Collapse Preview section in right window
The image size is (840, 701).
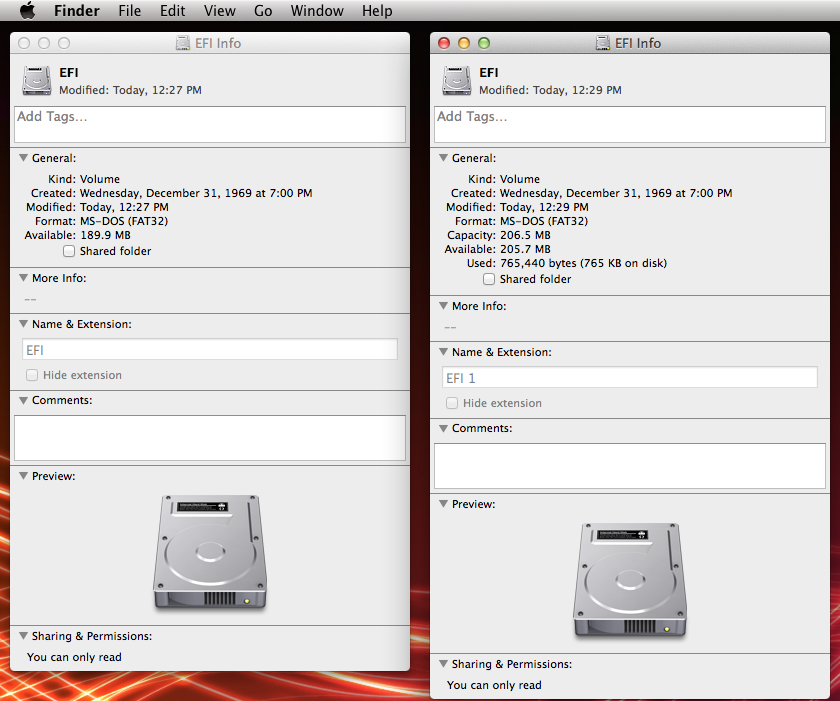pyautogui.click(x=444, y=504)
